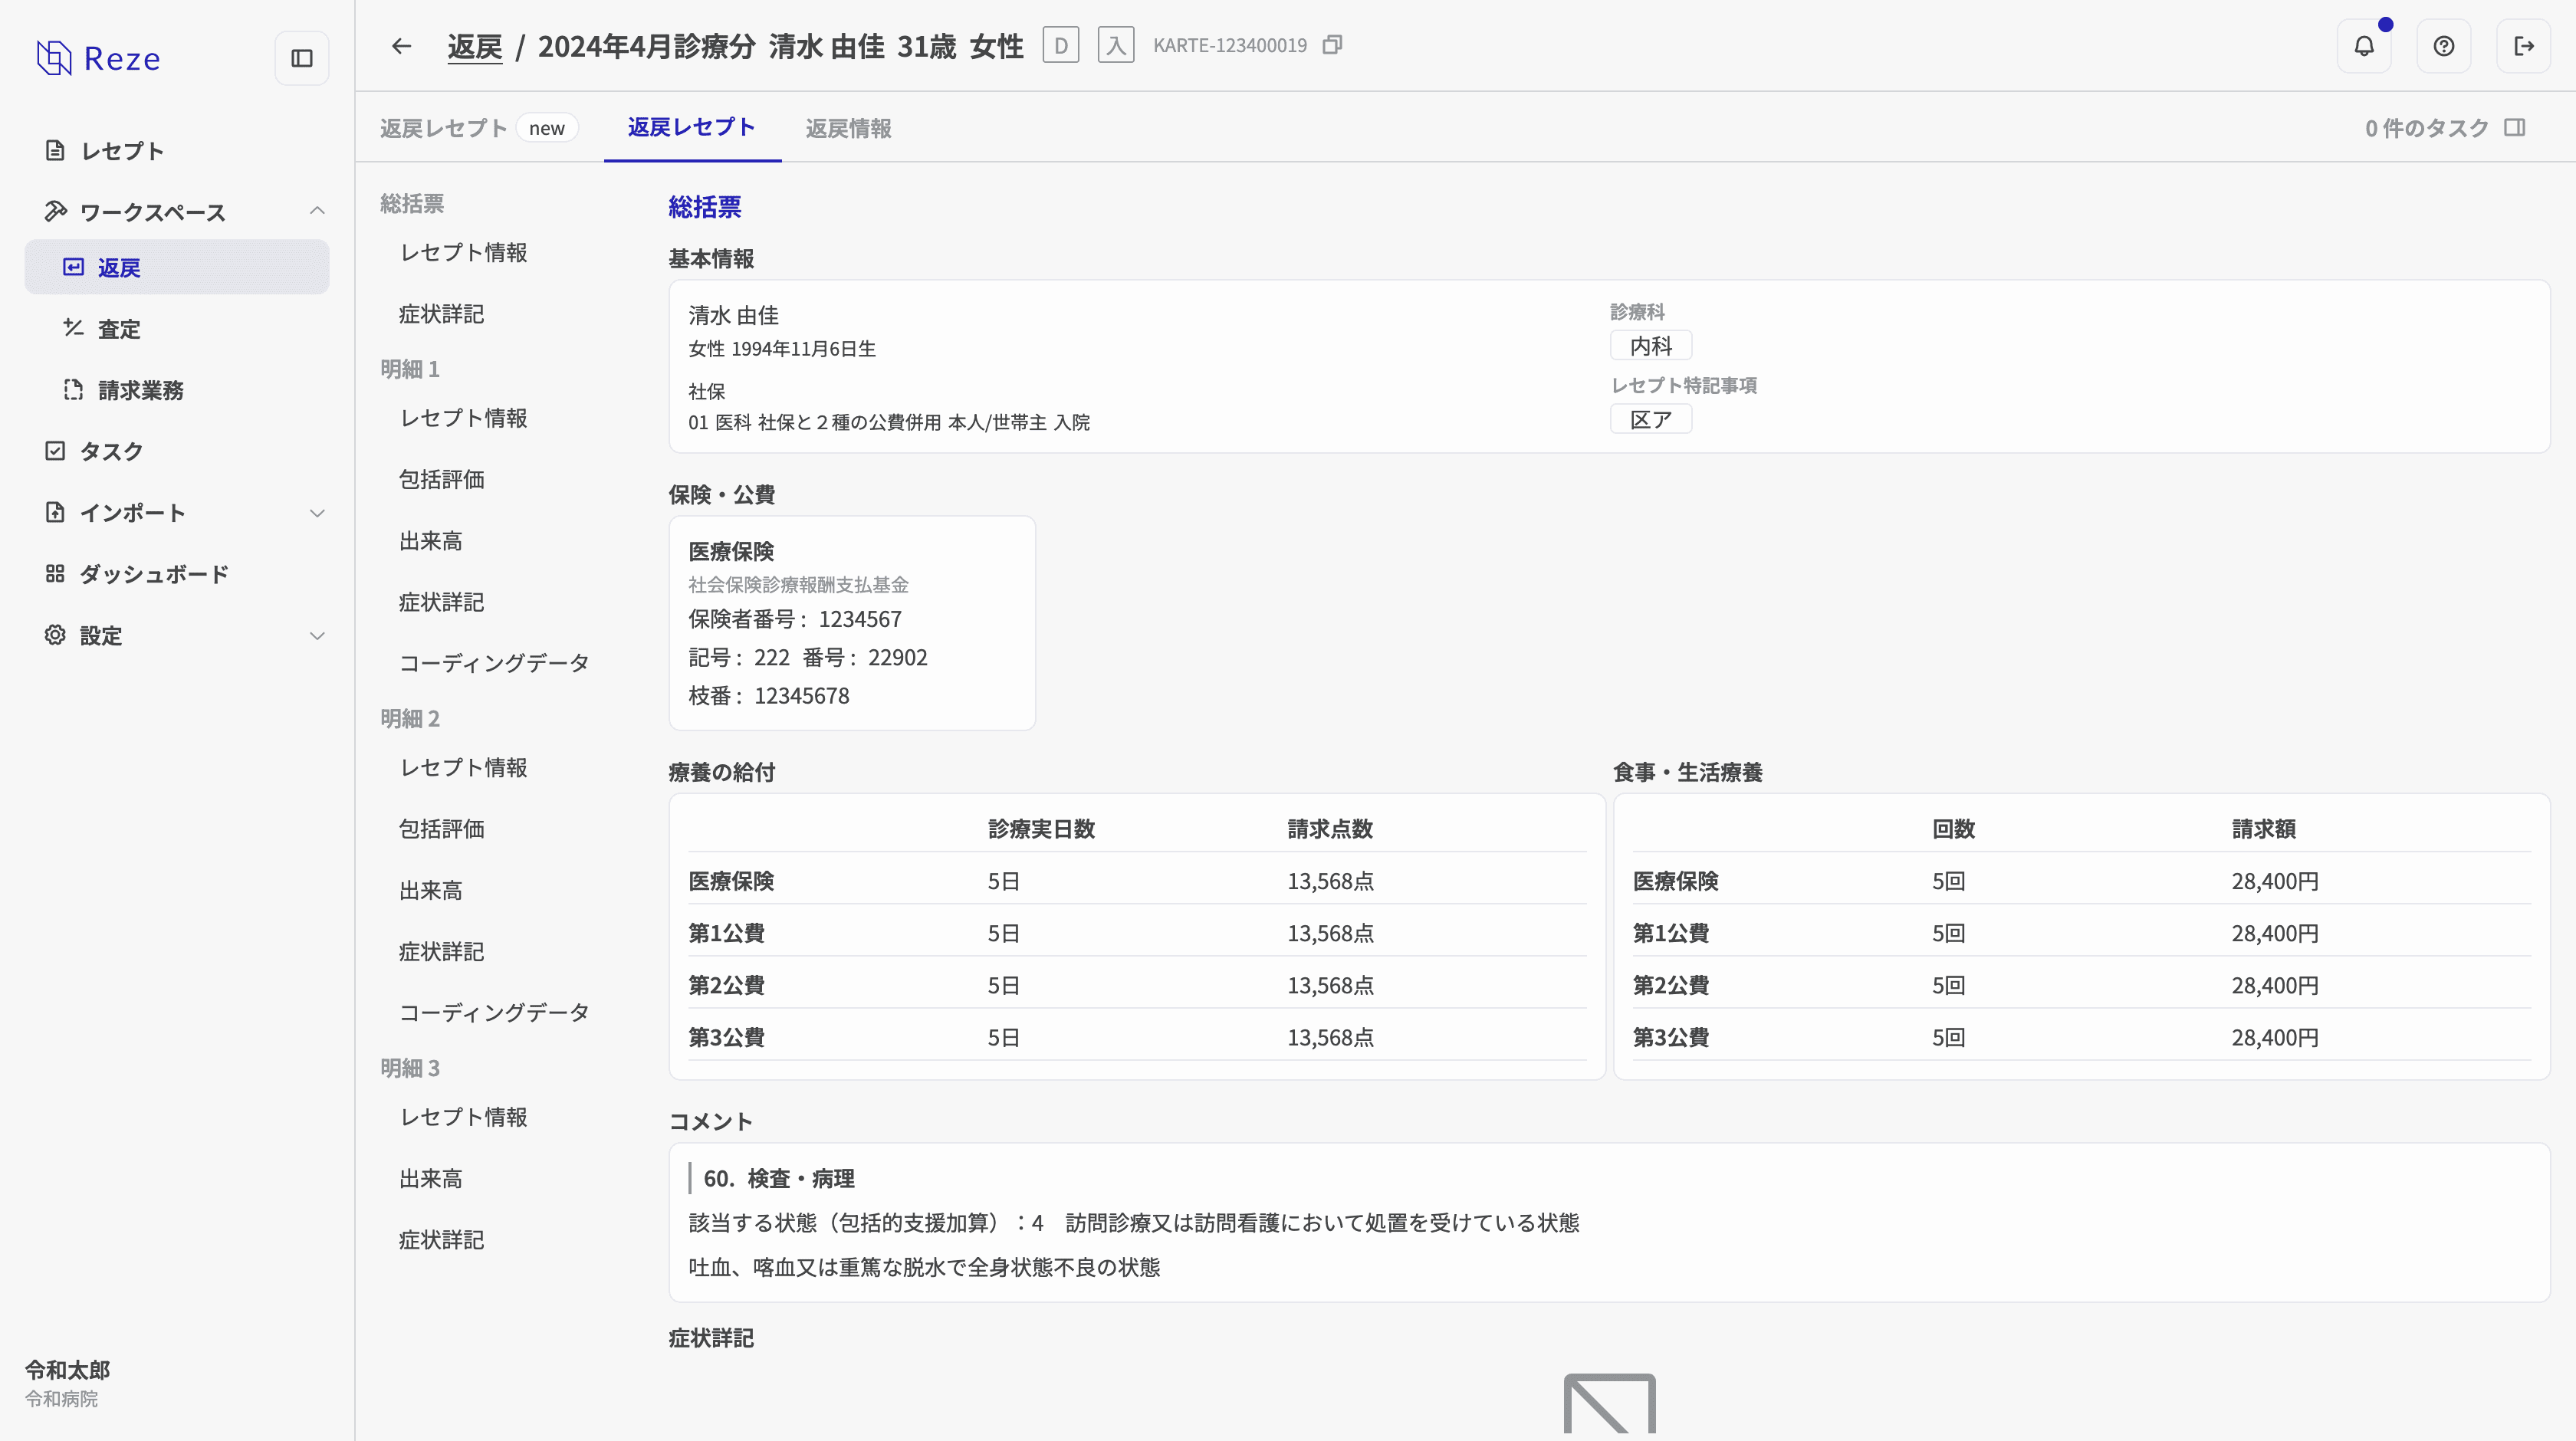Image resolution: width=2576 pixels, height=1441 pixels.
Task: Select 返戻 in the workspace menu
Action: point(177,267)
